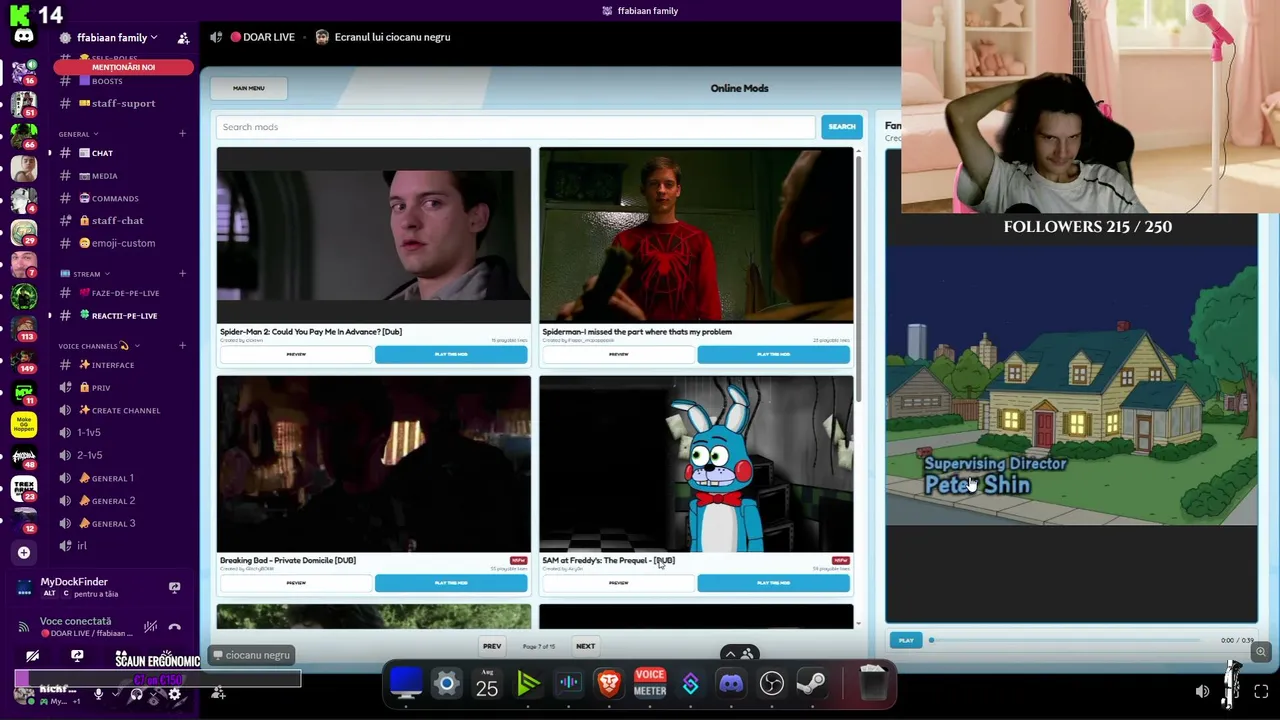Screen dimensions: 1280x720
Task: Click the MAIN MENU button
Action: (x=249, y=88)
